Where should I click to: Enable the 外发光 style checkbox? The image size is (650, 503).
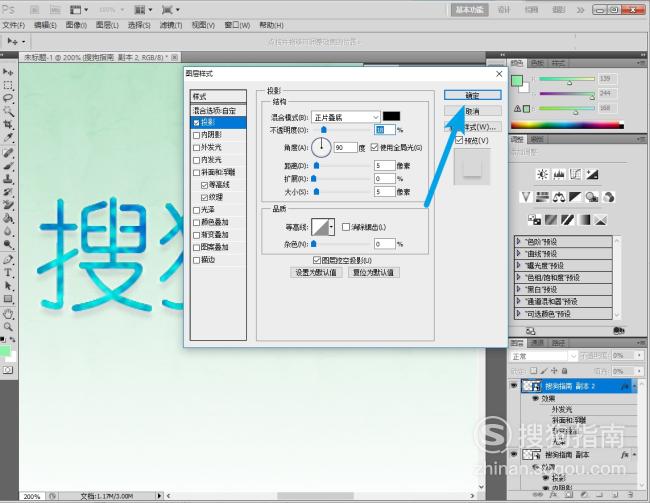tap(196, 148)
